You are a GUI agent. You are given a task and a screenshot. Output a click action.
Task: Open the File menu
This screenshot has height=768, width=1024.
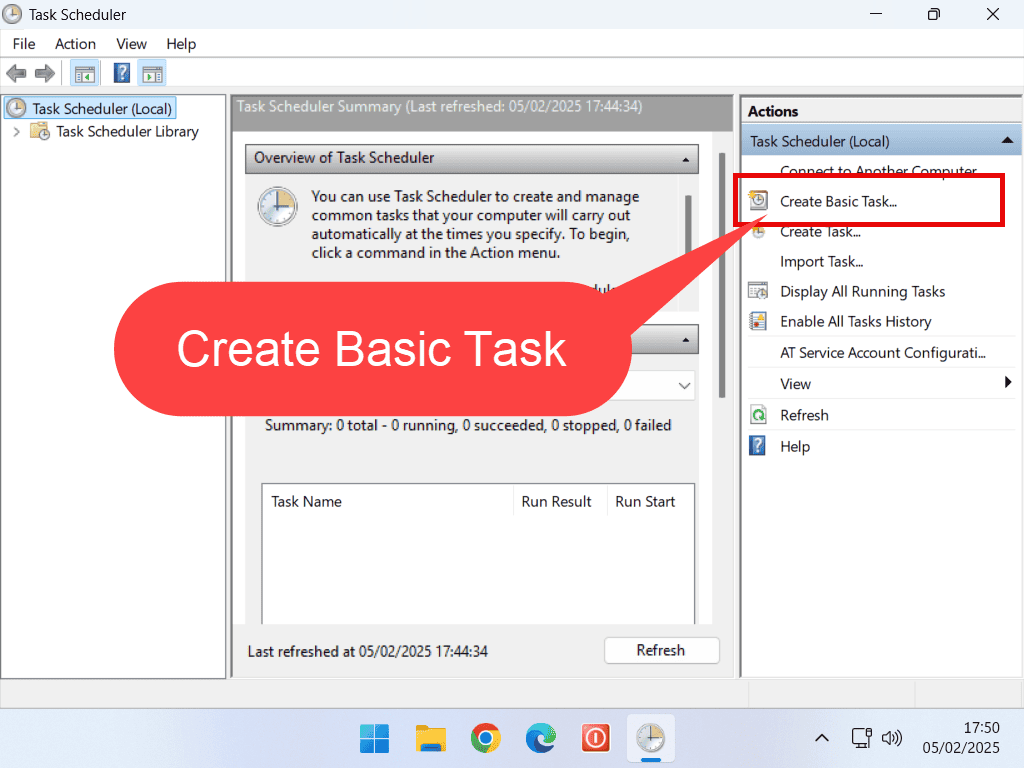click(23, 44)
